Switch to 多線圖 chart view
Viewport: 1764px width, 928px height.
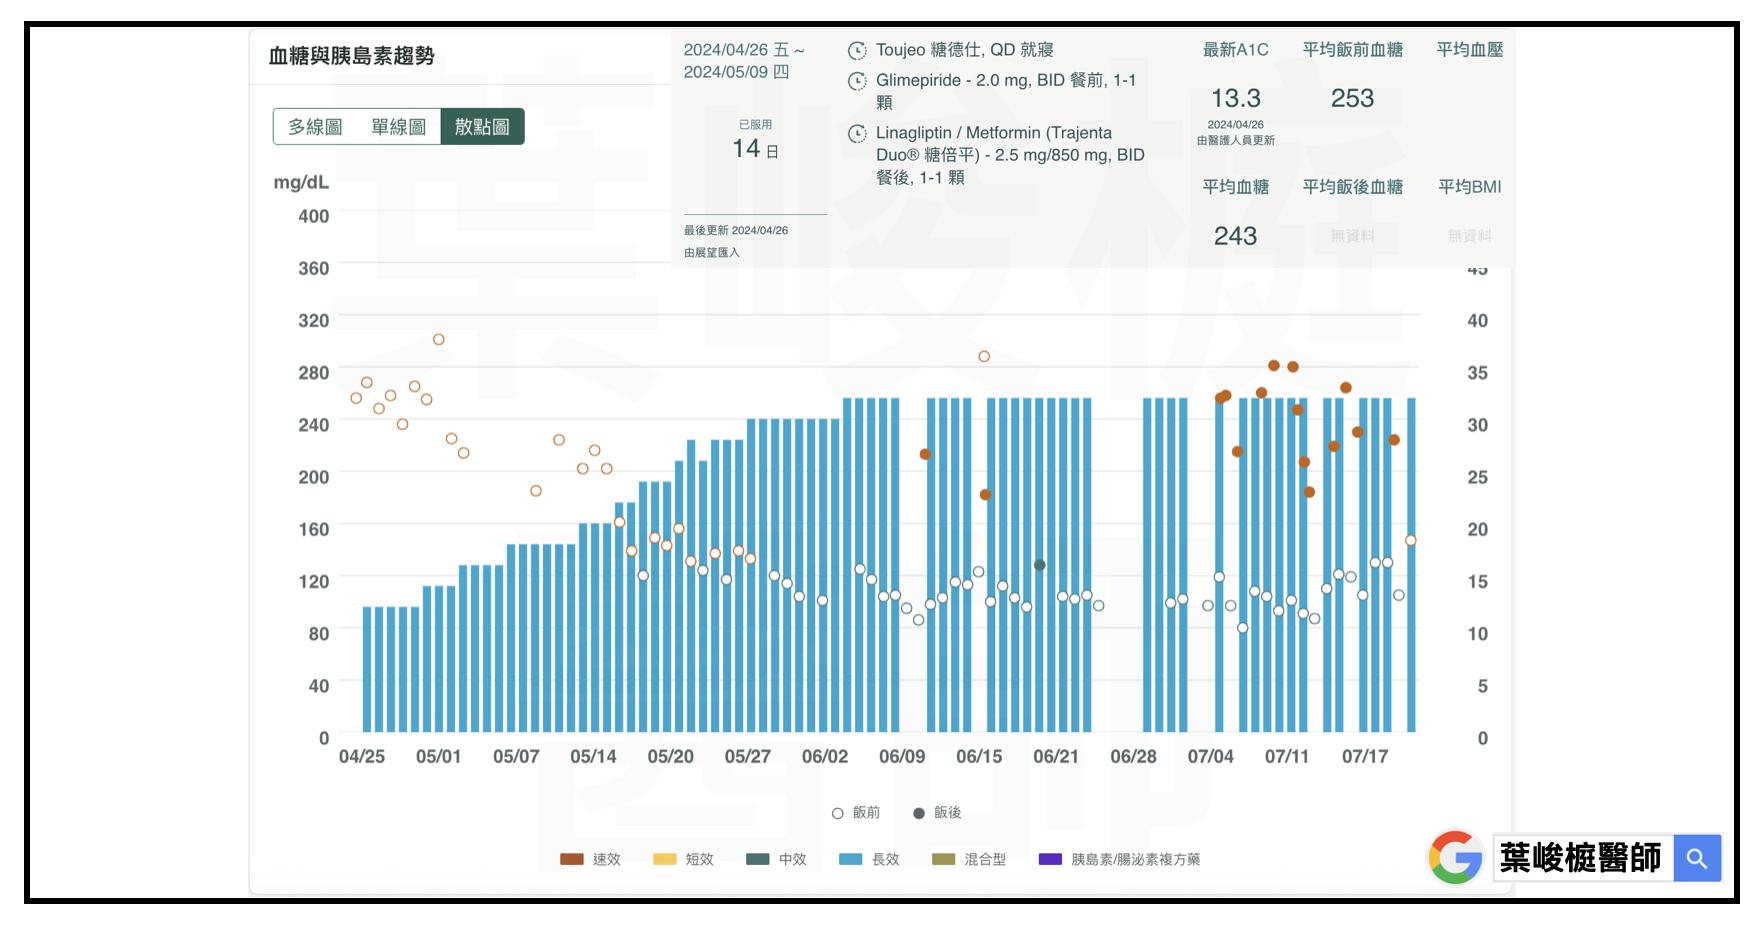click(315, 127)
